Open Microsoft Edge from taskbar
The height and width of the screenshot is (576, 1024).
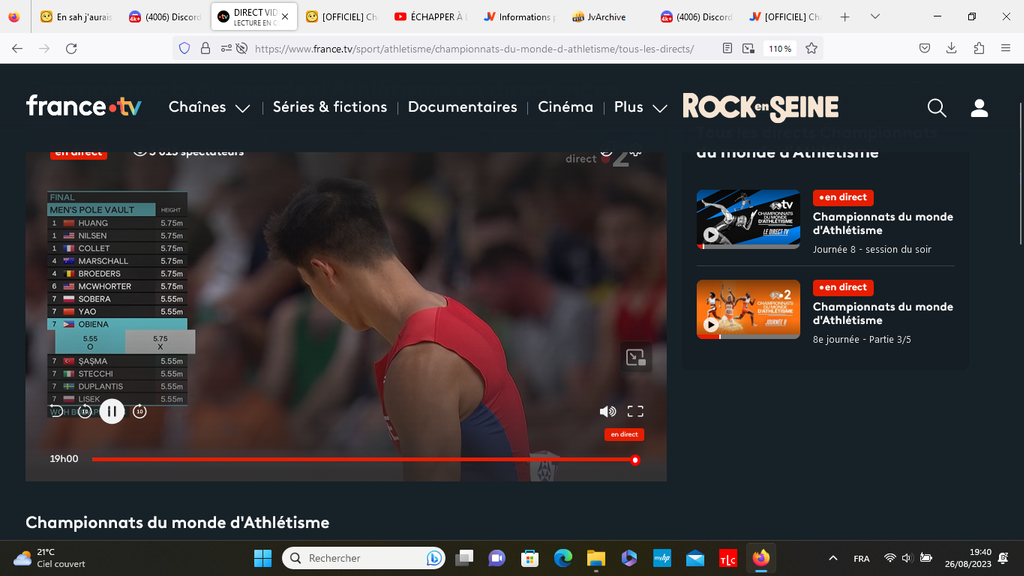[x=563, y=558]
